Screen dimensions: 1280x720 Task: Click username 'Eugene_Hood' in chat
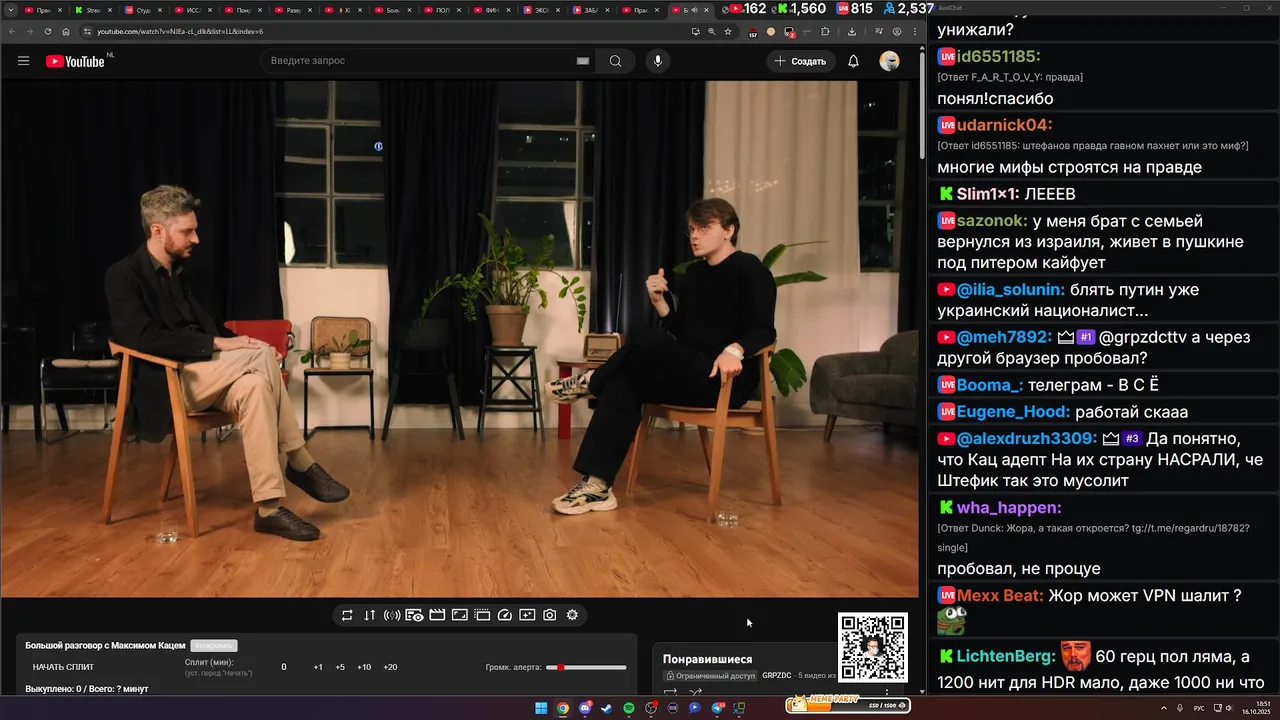pos(1013,412)
